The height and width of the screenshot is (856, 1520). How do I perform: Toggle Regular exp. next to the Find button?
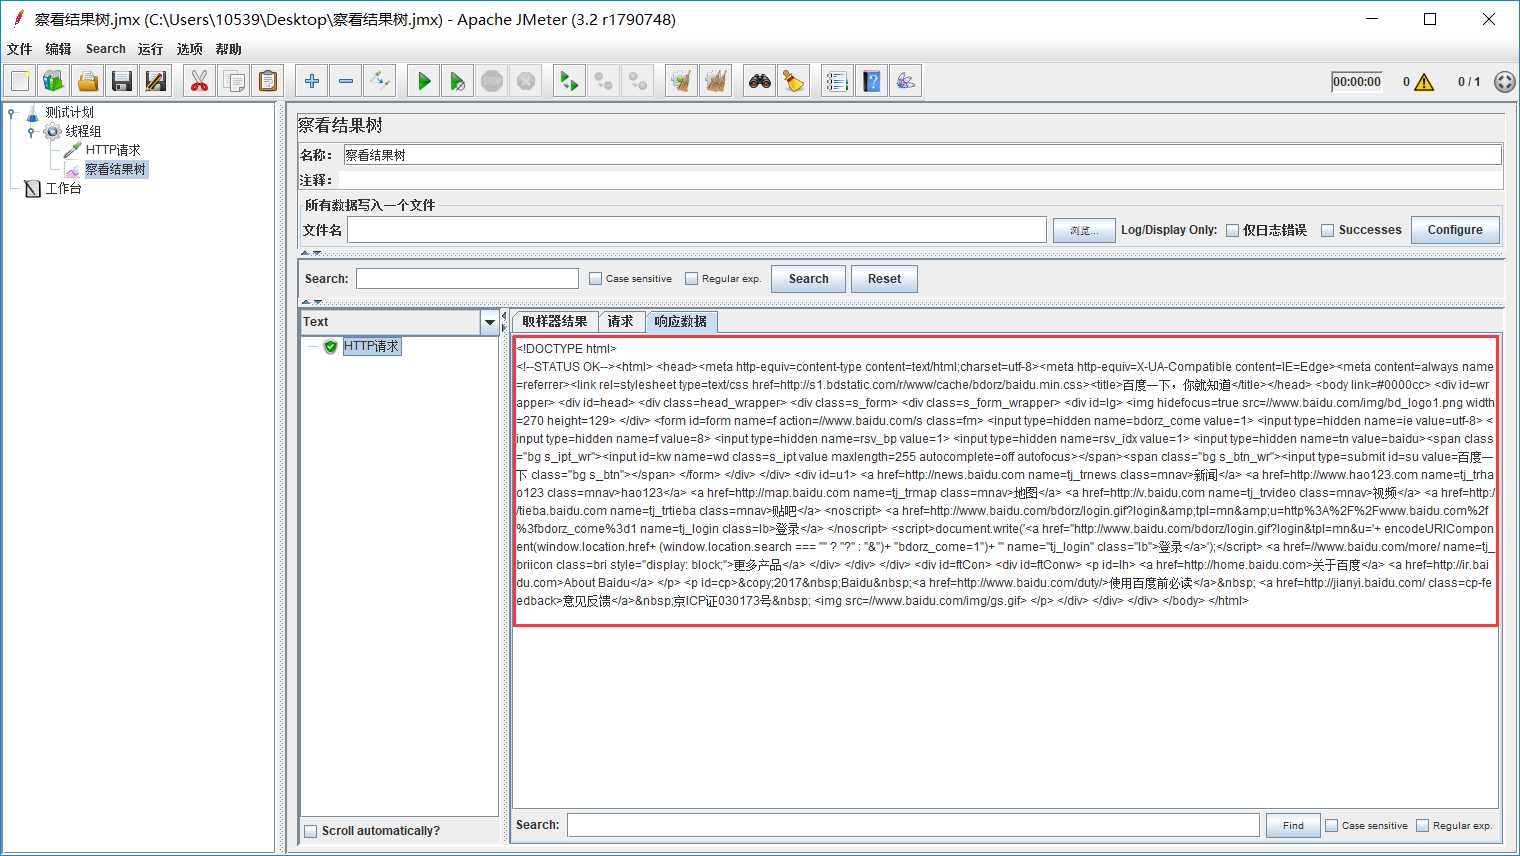pyautogui.click(x=1422, y=825)
